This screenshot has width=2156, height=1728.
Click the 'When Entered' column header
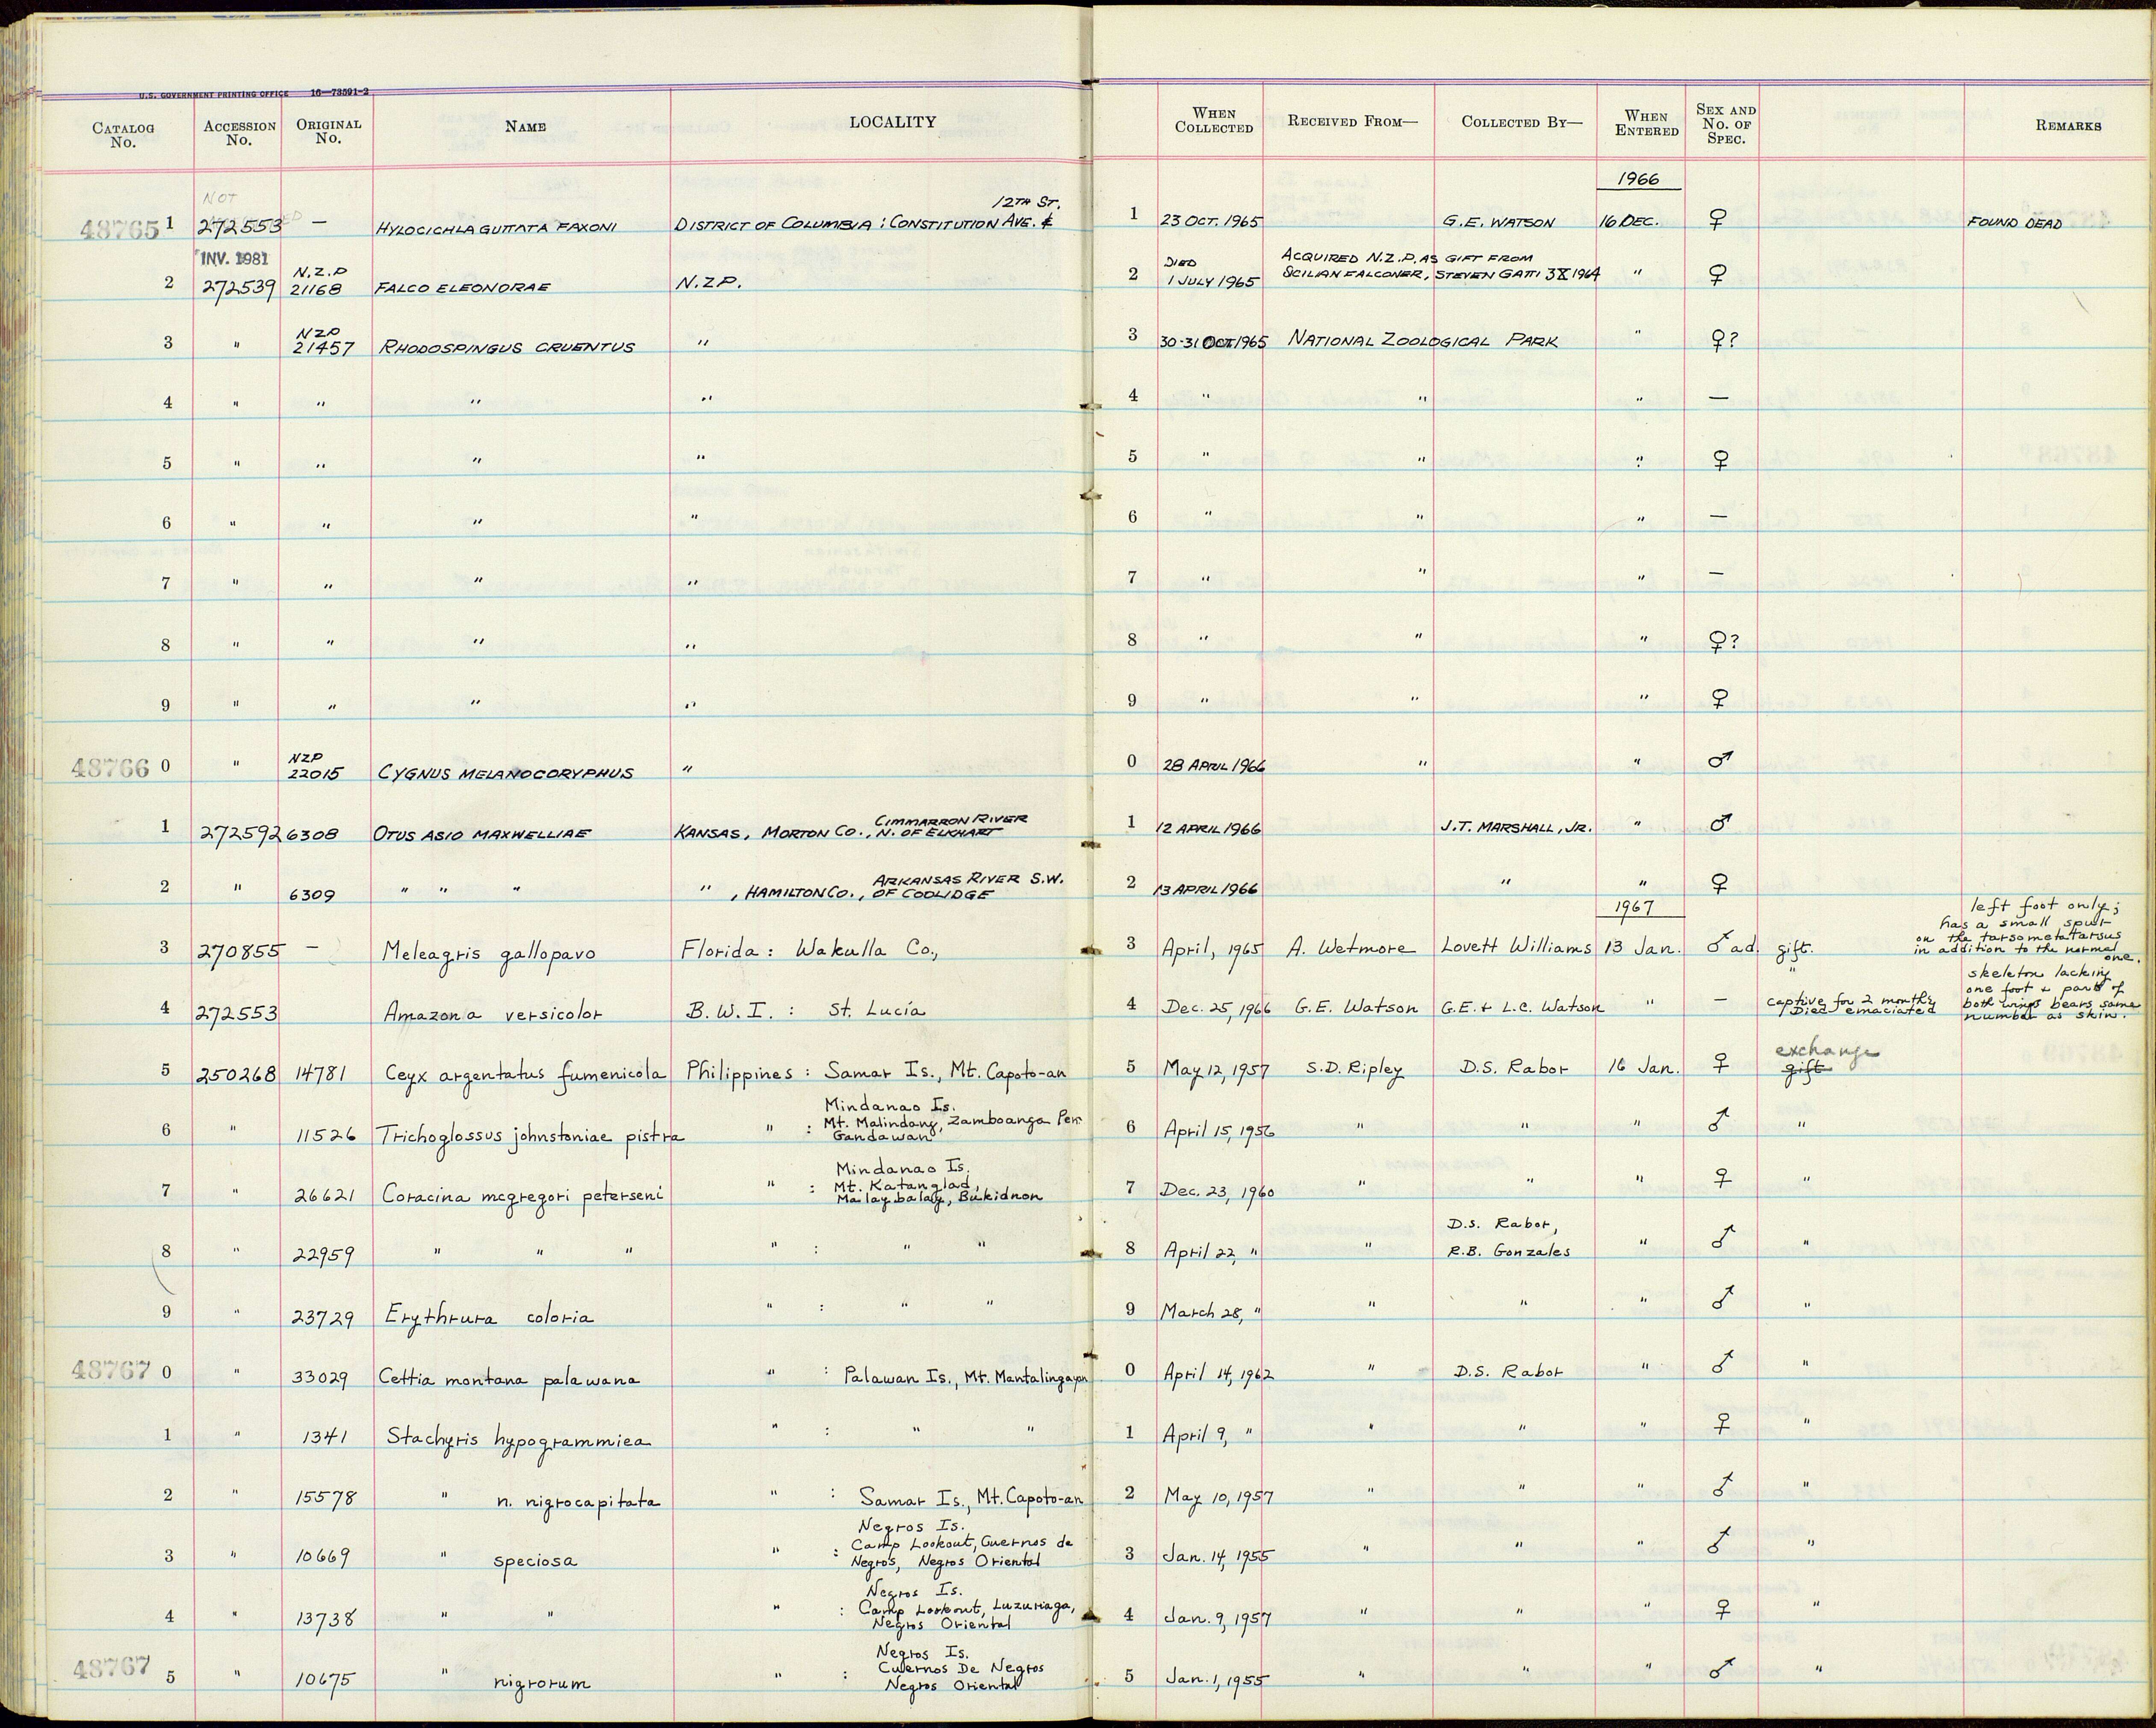point(1646,123)
